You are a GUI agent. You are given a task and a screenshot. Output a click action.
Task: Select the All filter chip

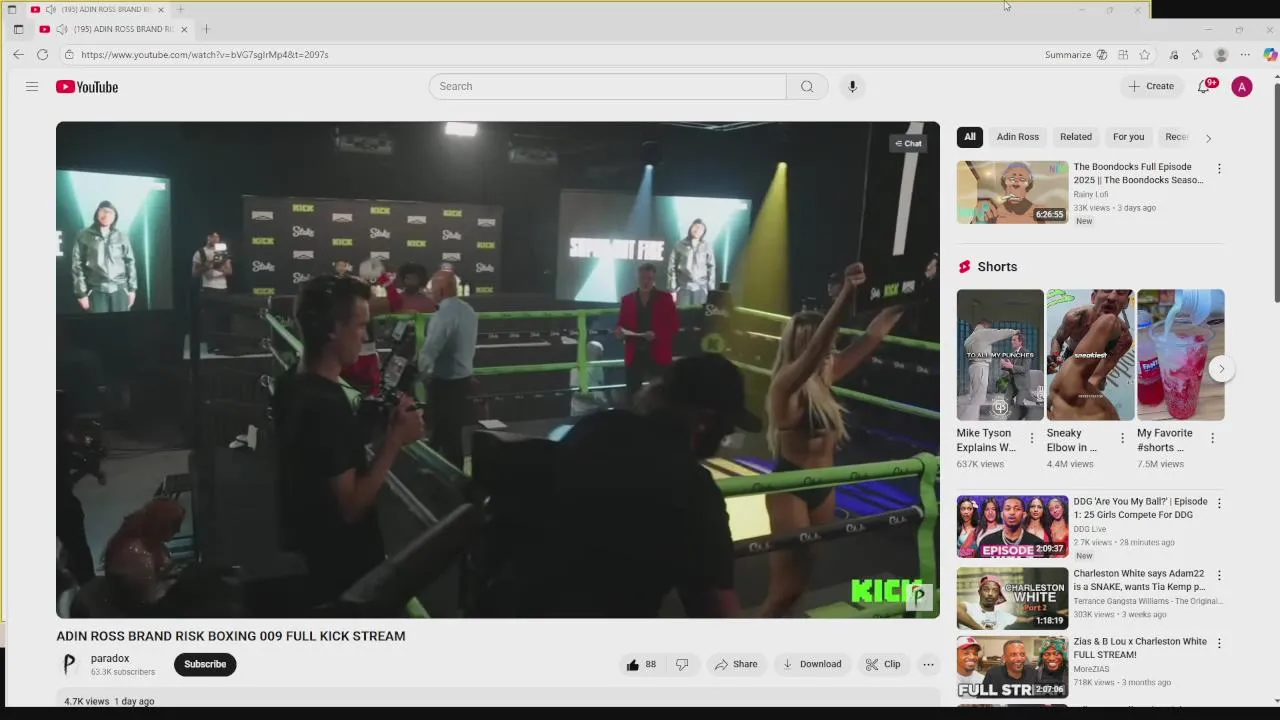970,137
